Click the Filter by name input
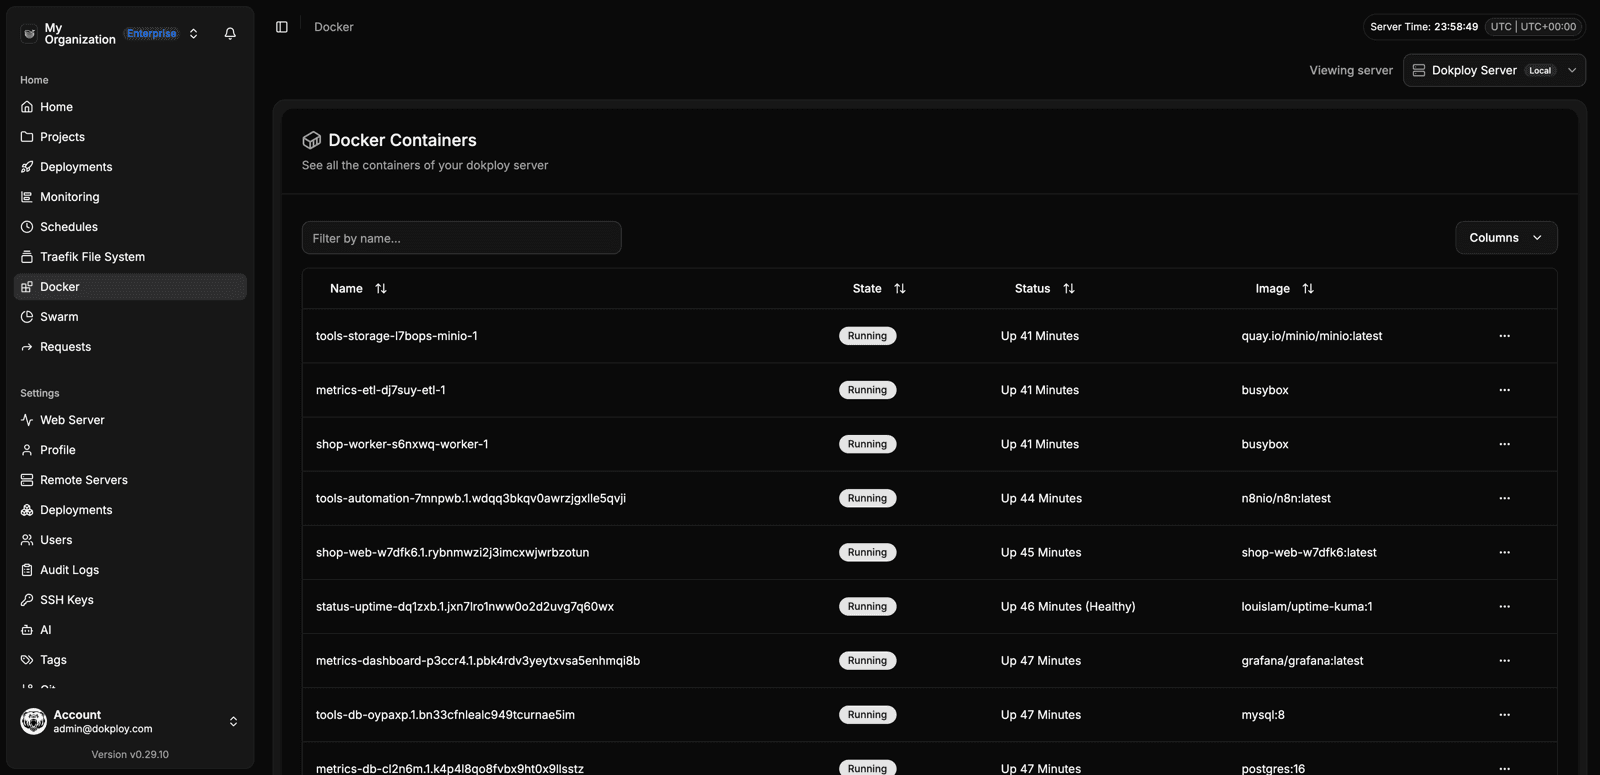Viewport: 1600px width, 775px height. [x=461, y=238]
